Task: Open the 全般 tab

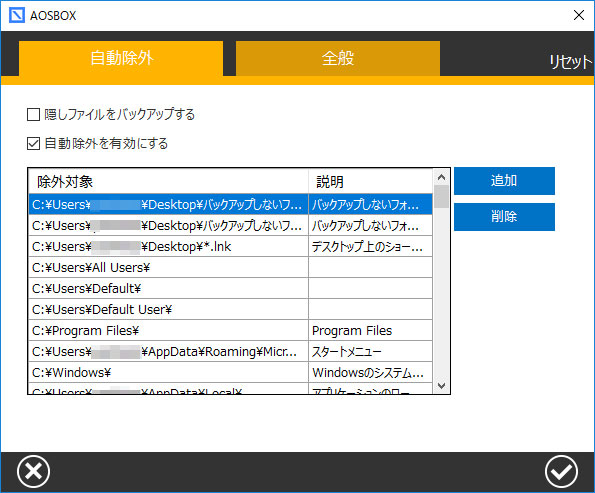Action: (x=338, y=58)
